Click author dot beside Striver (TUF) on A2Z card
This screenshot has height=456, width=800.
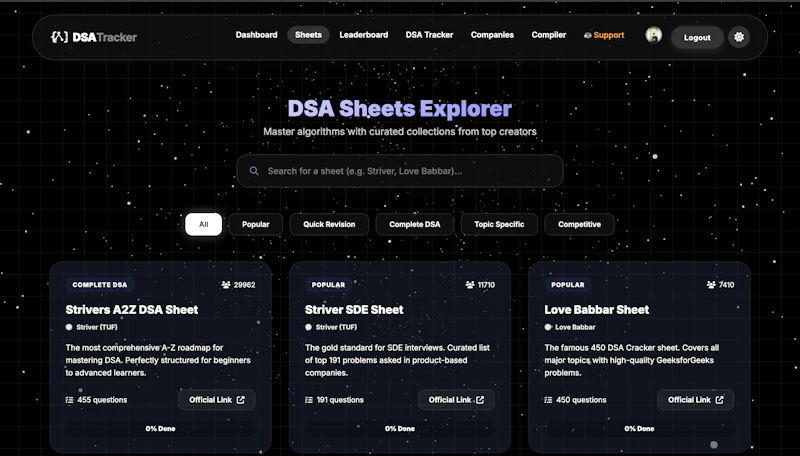pyautogui.click(x=69, y=327)
